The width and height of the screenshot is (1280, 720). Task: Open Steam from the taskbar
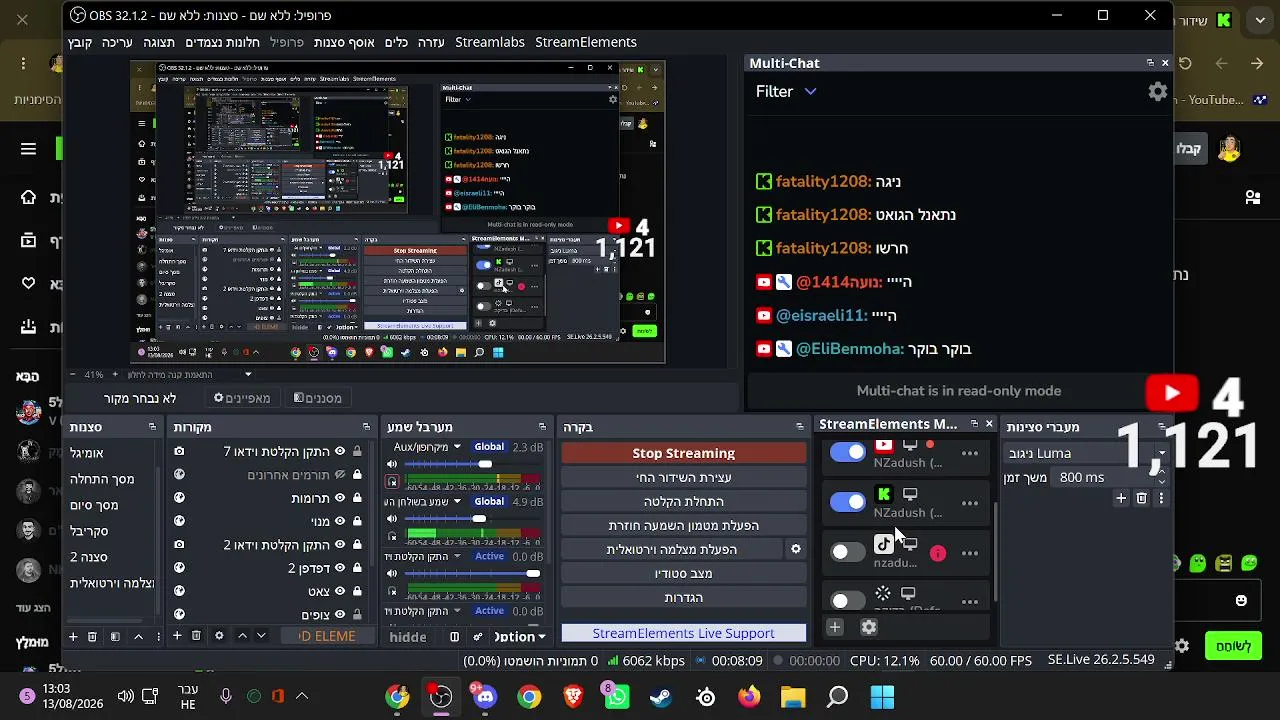[661, 697]
